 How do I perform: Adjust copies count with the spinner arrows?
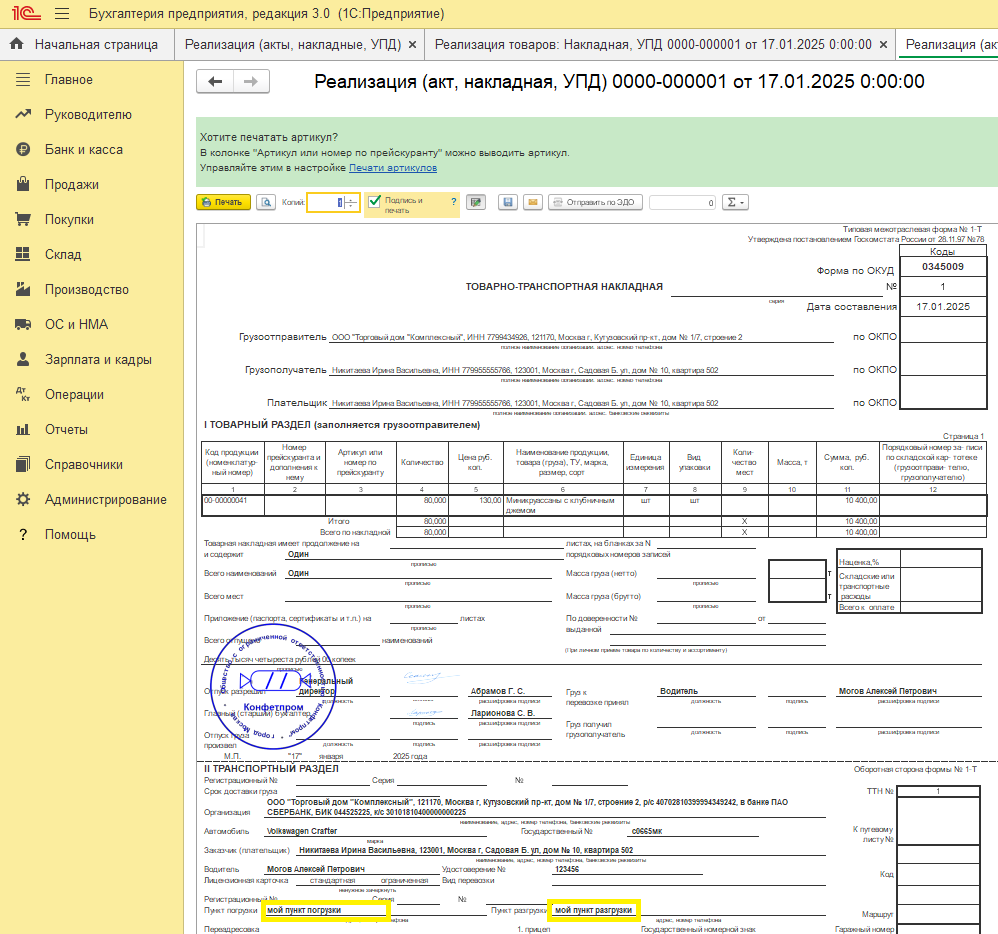351,202
